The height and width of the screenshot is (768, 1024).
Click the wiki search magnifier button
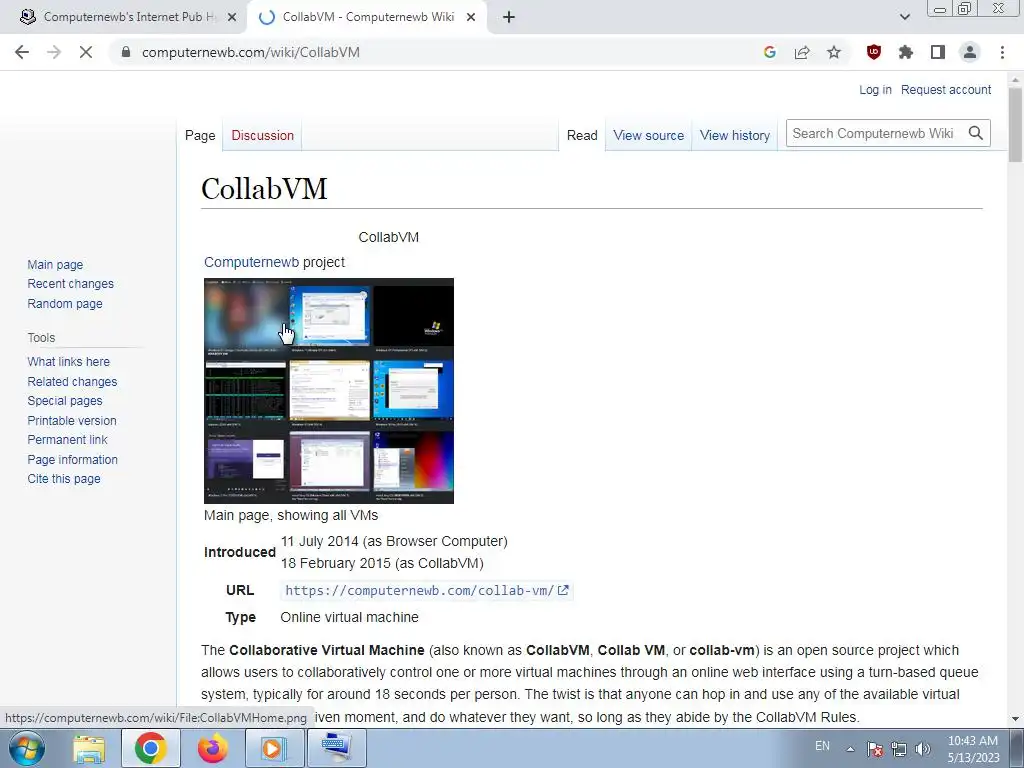pyautogui.click(x=976, y=133)
